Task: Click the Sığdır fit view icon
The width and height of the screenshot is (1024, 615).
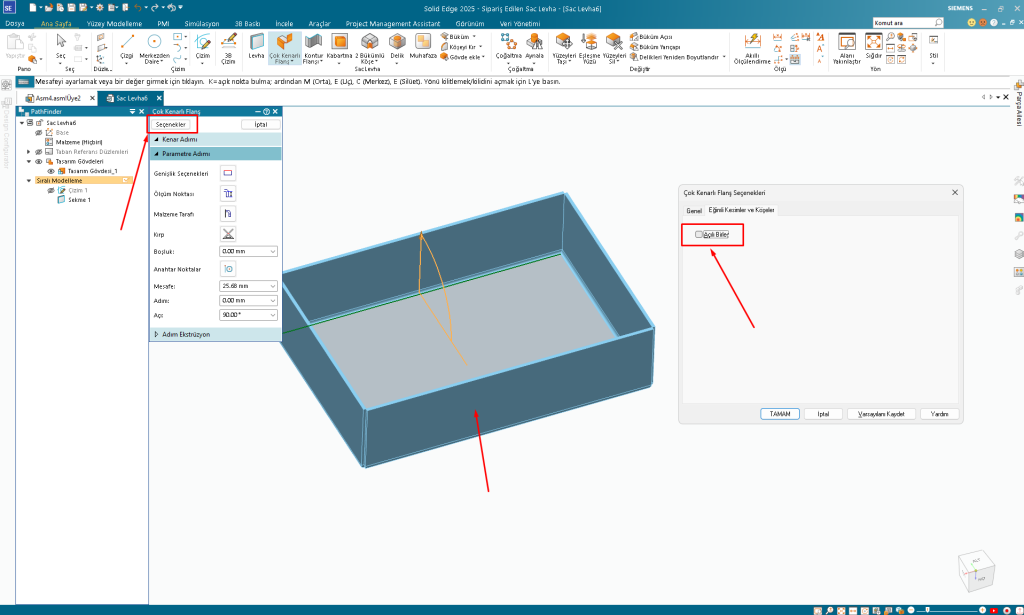Action: coord(874,42)
